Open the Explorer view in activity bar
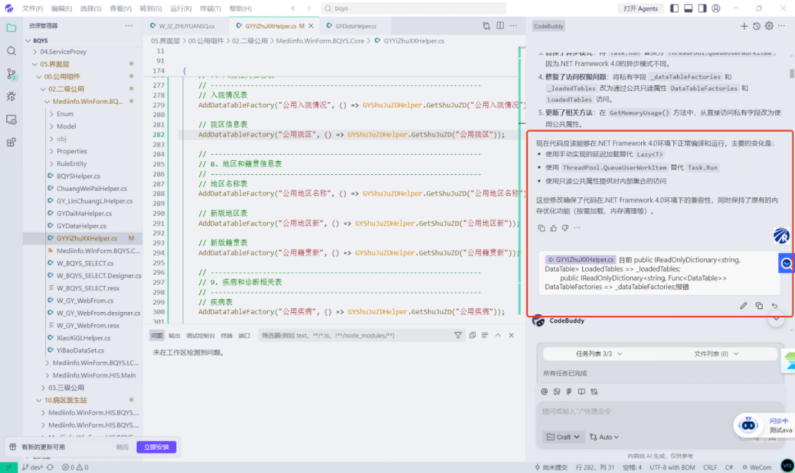The image size is (795, 473). coord(11,28)
